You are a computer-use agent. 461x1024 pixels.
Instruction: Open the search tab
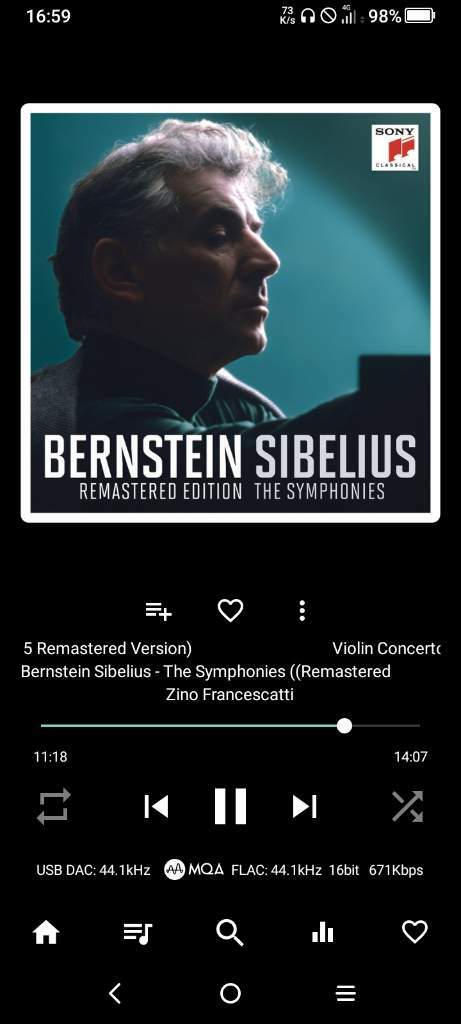pyautogui.click(x=230, y=933)
